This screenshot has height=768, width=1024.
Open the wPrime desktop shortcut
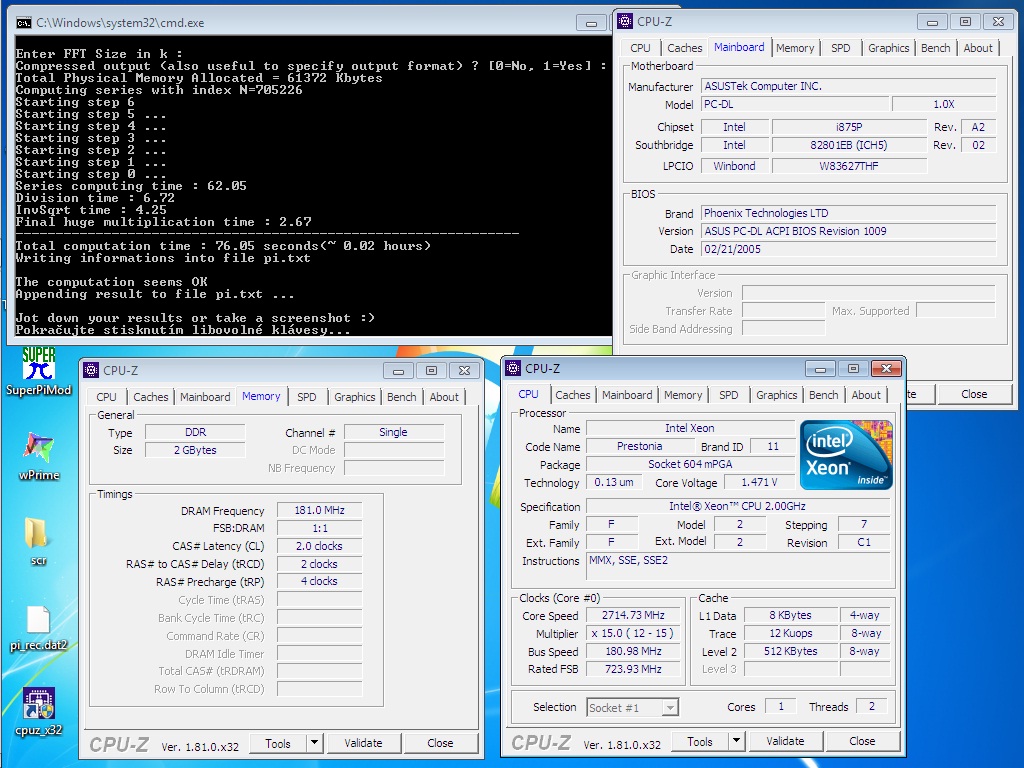tap(39, 456)
